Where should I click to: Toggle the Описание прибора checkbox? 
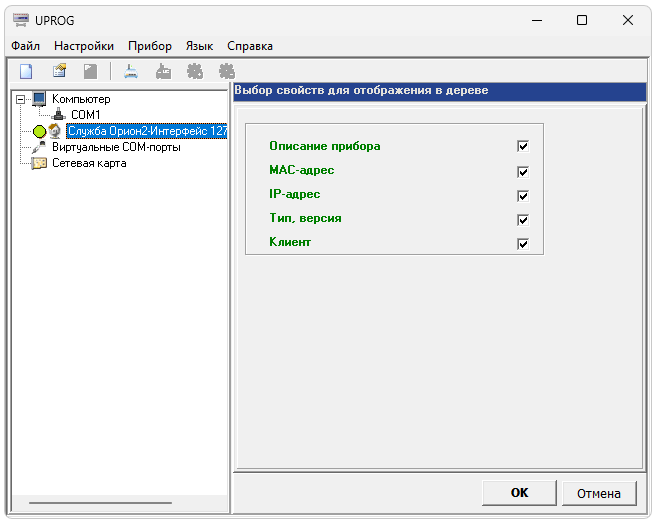coord(523,146)
